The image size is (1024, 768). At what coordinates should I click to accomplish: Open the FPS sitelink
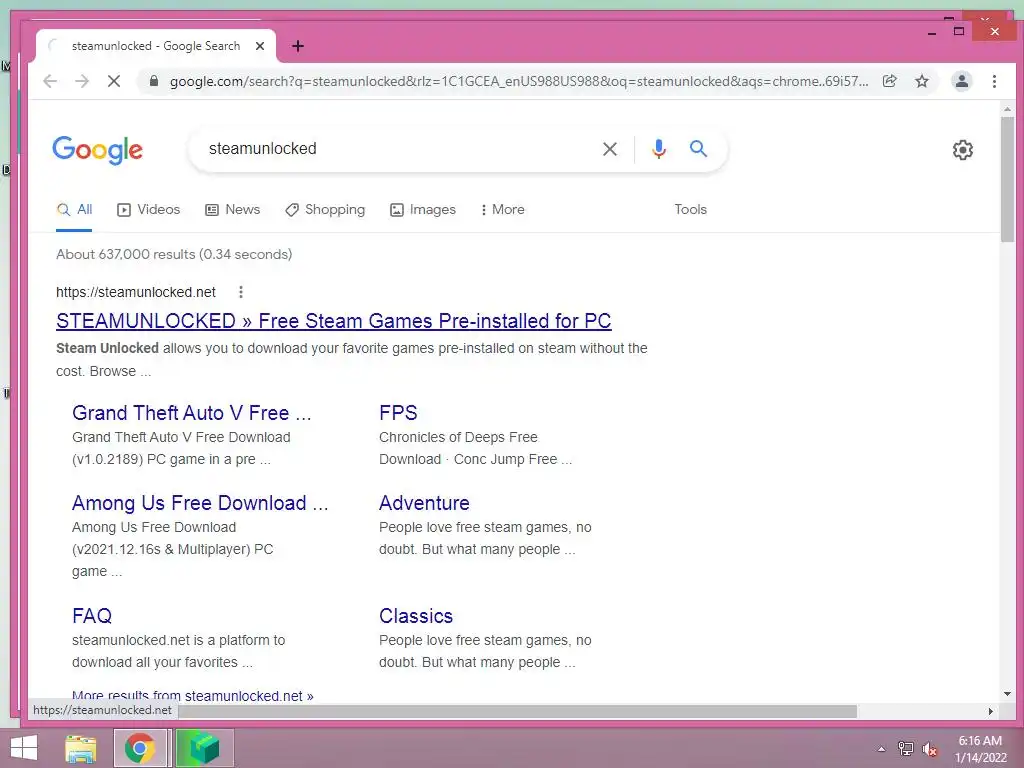tap(398, 413)
